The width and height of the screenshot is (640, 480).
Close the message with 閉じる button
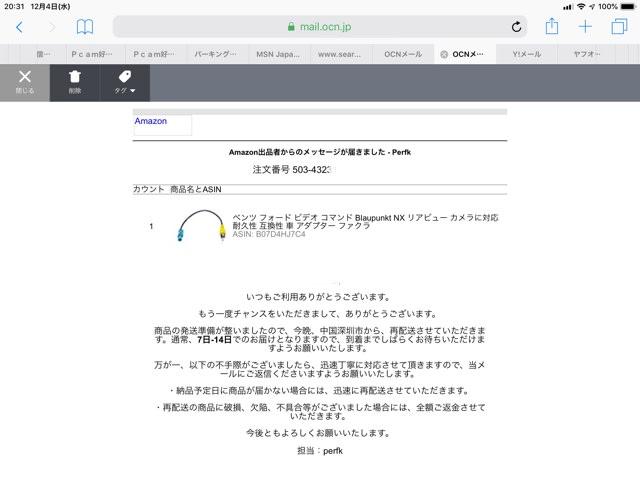click(x=25, y=82)
